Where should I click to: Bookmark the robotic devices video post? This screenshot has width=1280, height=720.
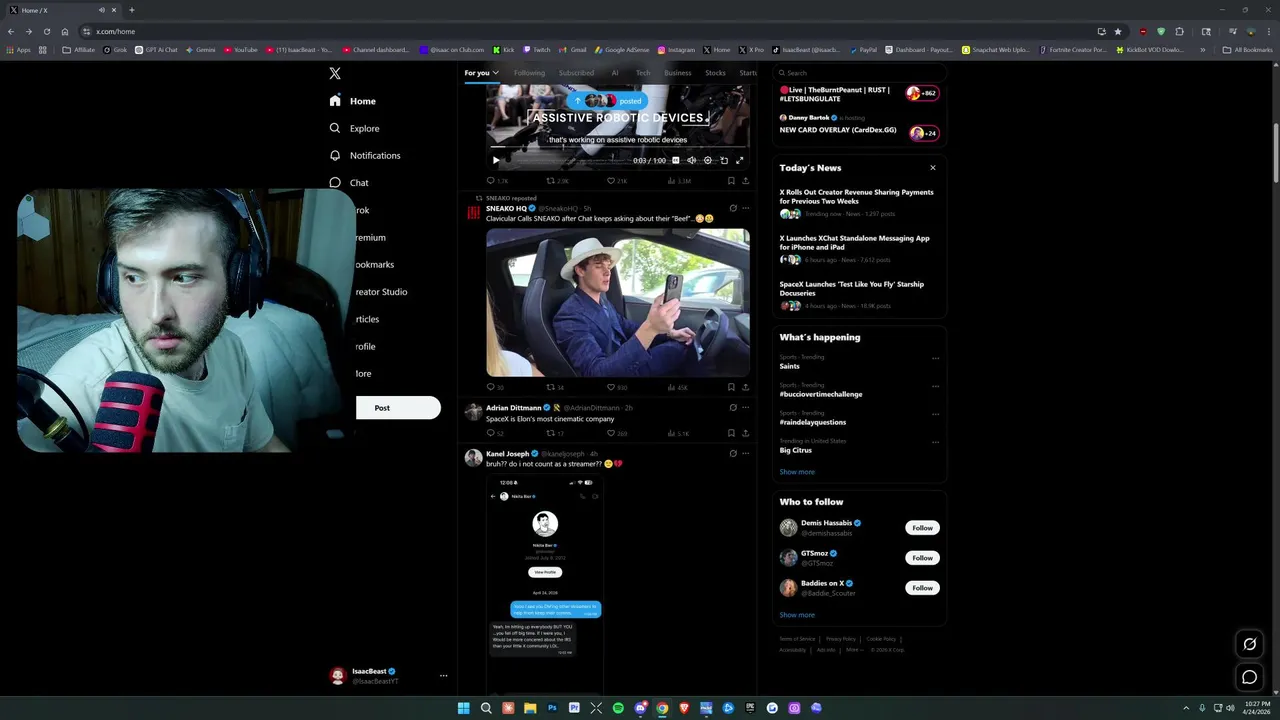(x=731, y=181)
